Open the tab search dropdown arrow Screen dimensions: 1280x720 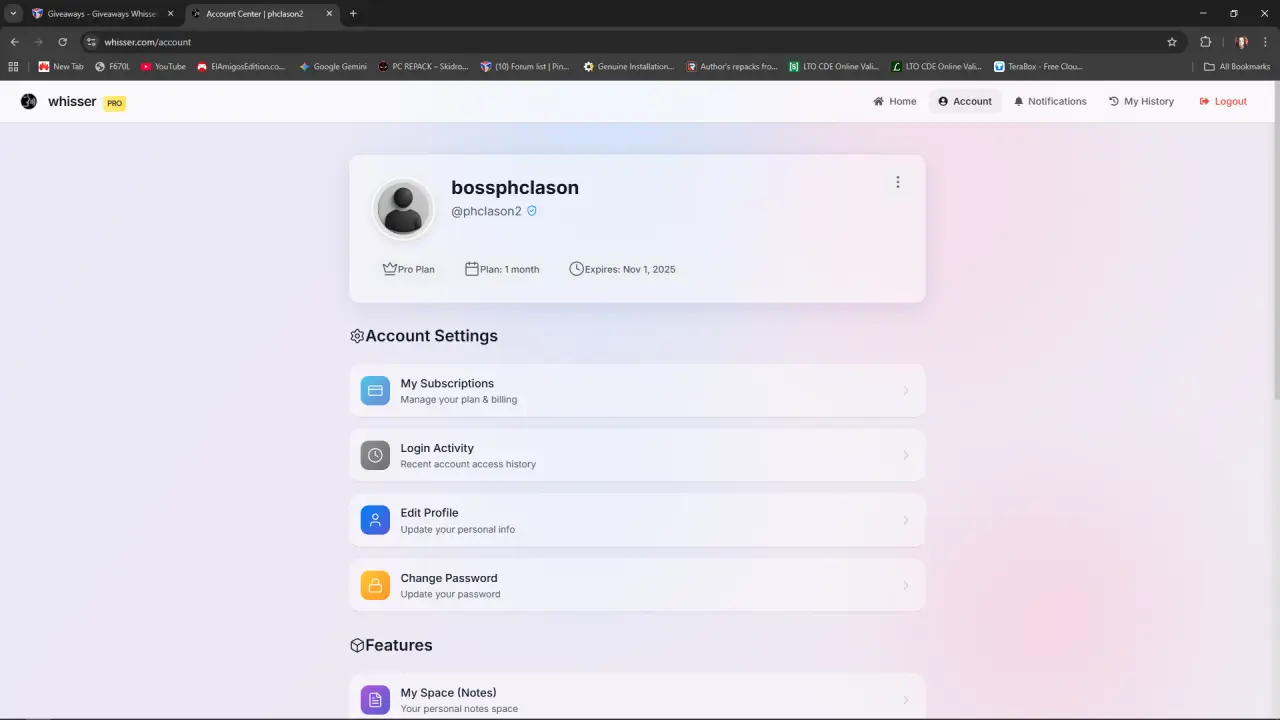(x=13, y=14)
